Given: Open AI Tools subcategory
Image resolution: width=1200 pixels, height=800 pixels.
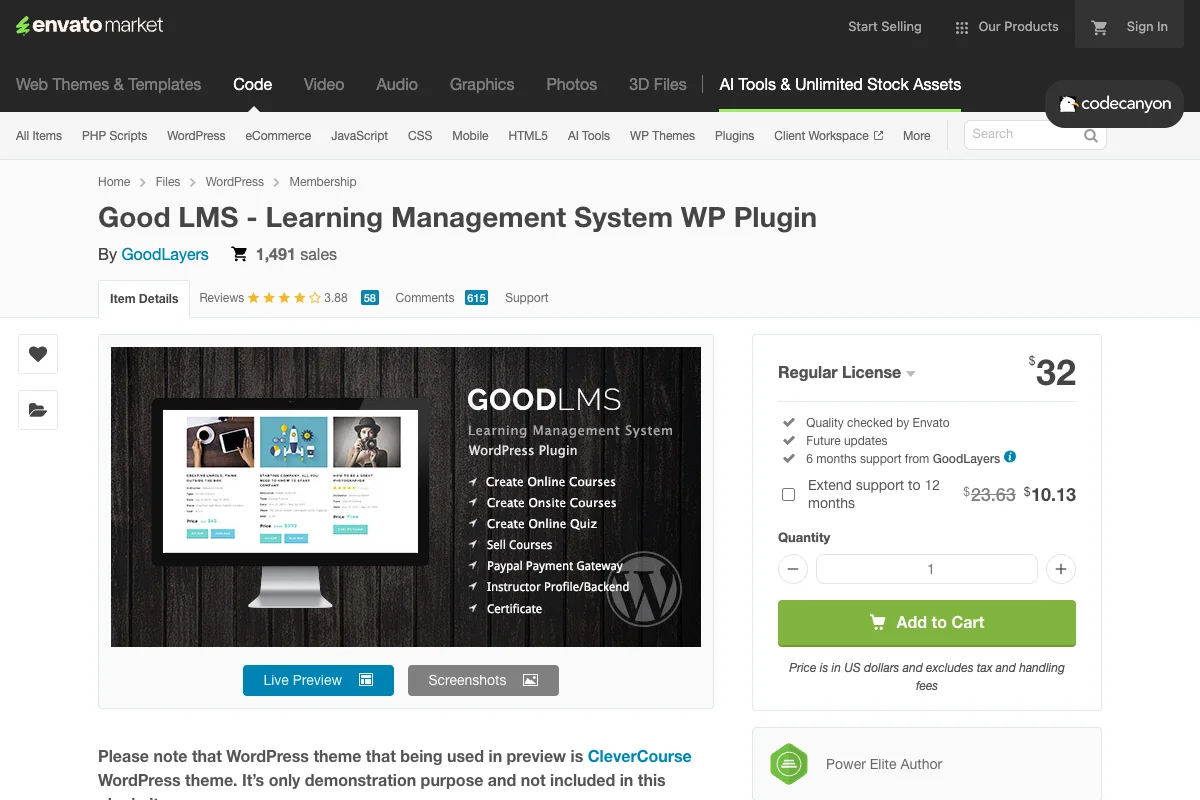Looking at the screenshot, I should (x=589, y=136).
